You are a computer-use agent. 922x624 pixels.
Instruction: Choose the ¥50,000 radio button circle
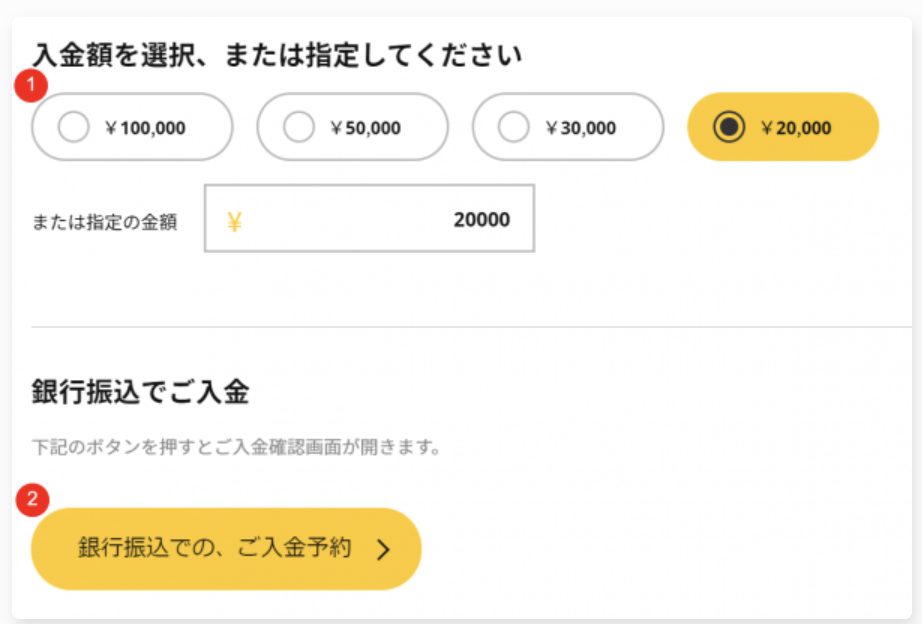click(x=299, y=128)
